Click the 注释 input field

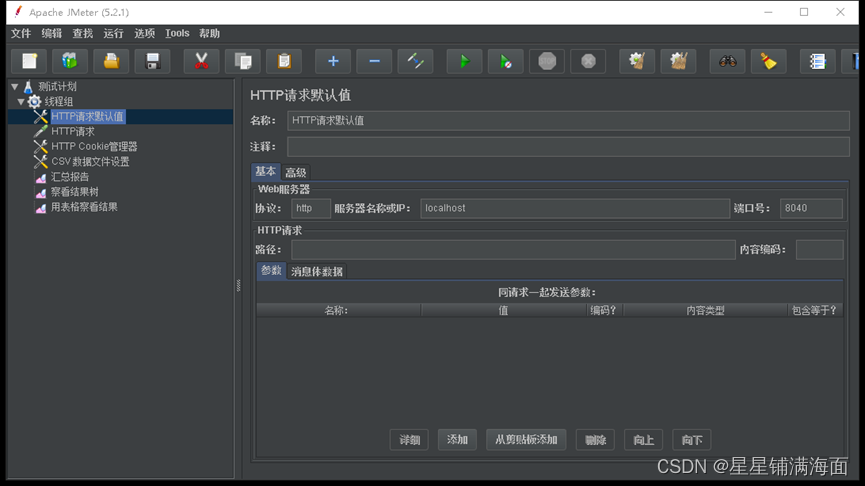point(568,147)
